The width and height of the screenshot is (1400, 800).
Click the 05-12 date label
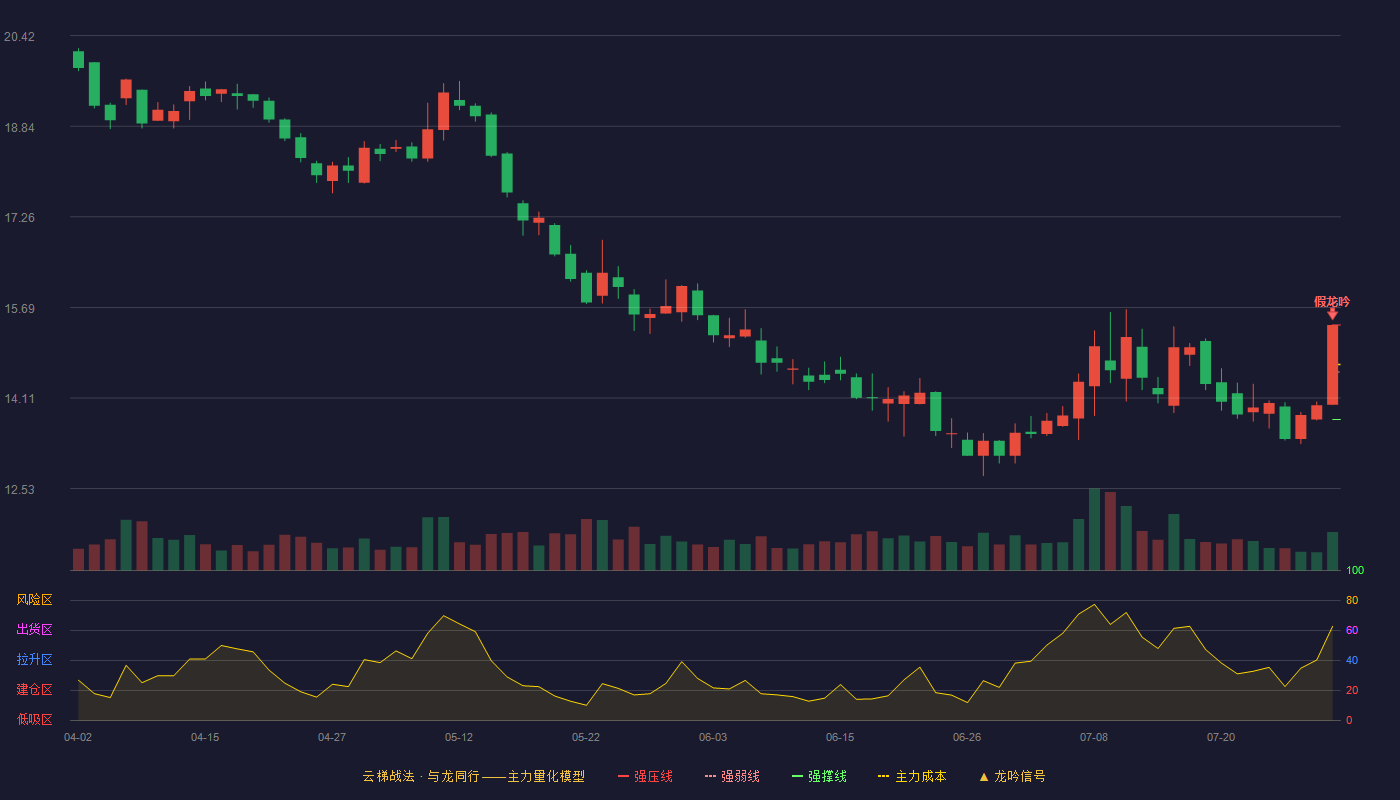pos(459,737)
